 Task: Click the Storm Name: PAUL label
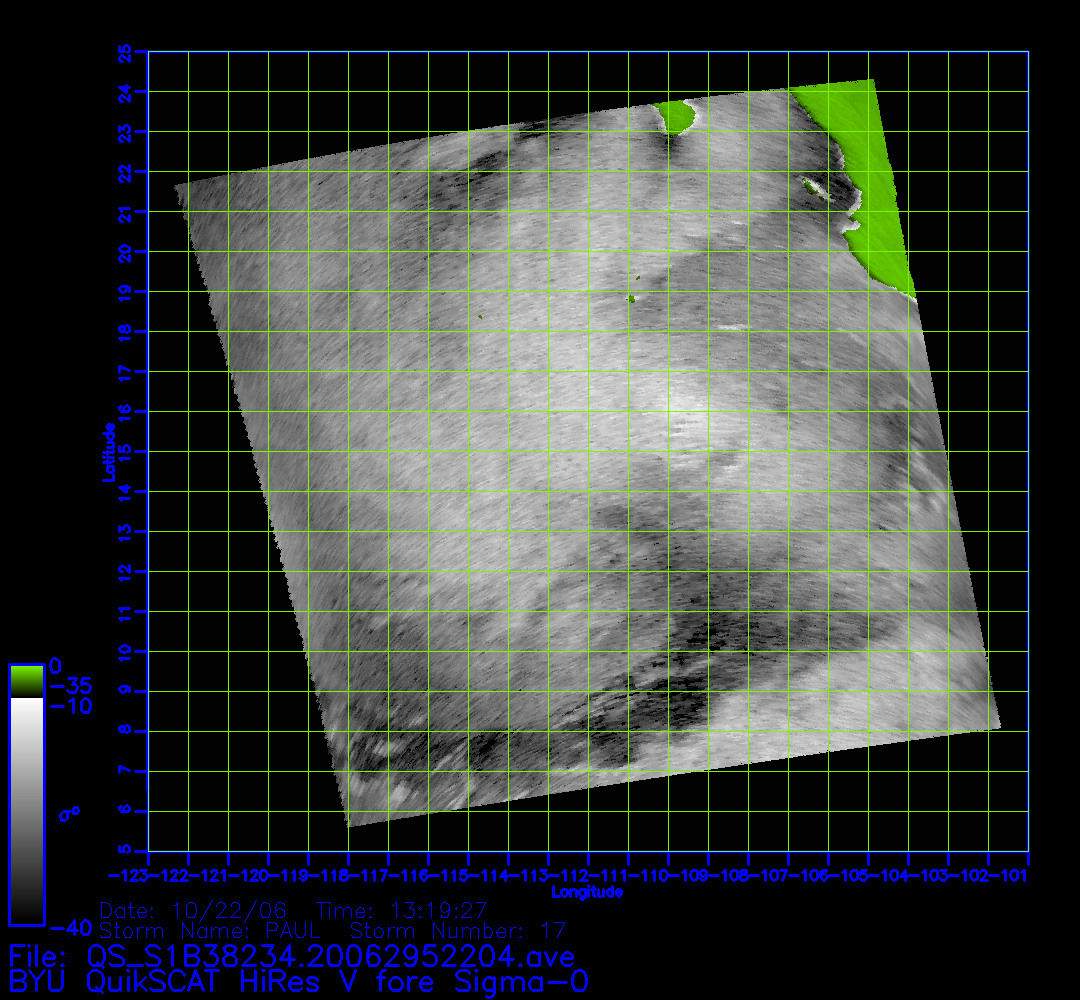[210, 931]
